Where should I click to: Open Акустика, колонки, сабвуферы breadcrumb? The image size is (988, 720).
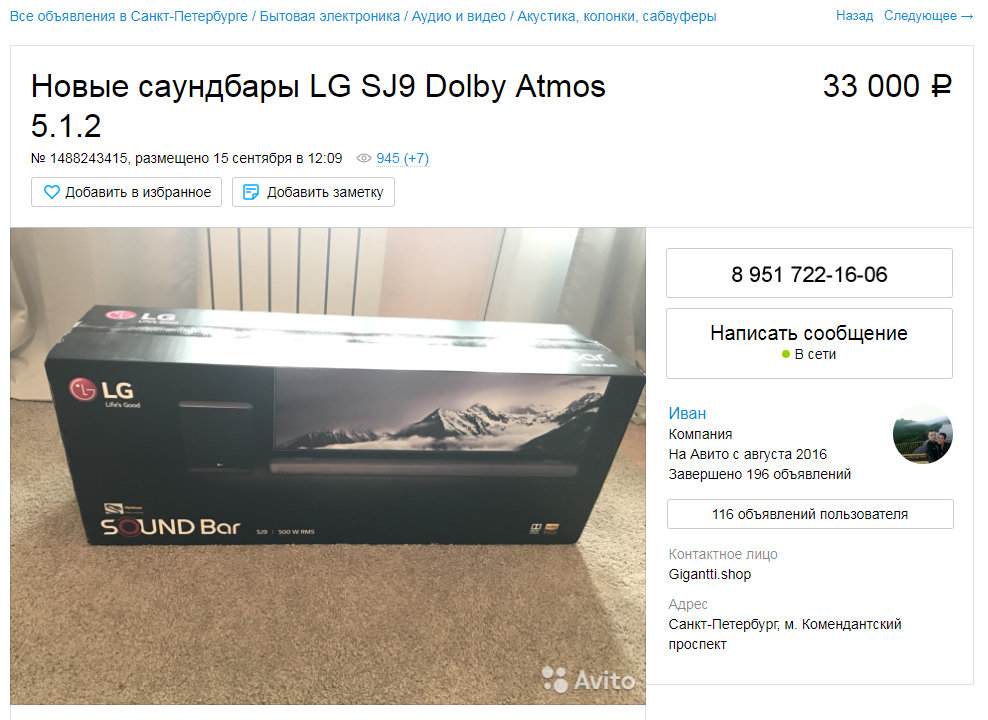(617, 16)
